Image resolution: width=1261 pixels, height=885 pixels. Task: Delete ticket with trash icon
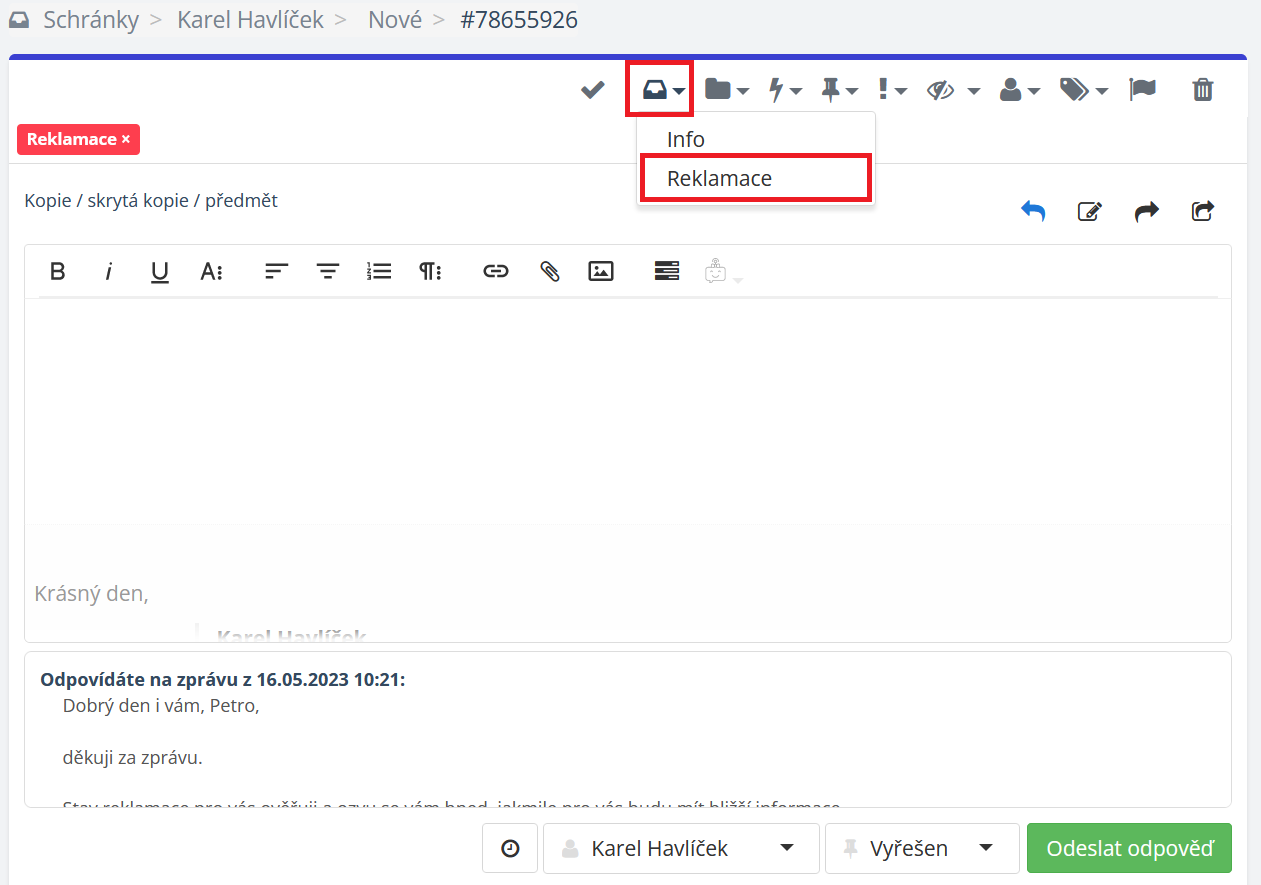point(1203,90)
